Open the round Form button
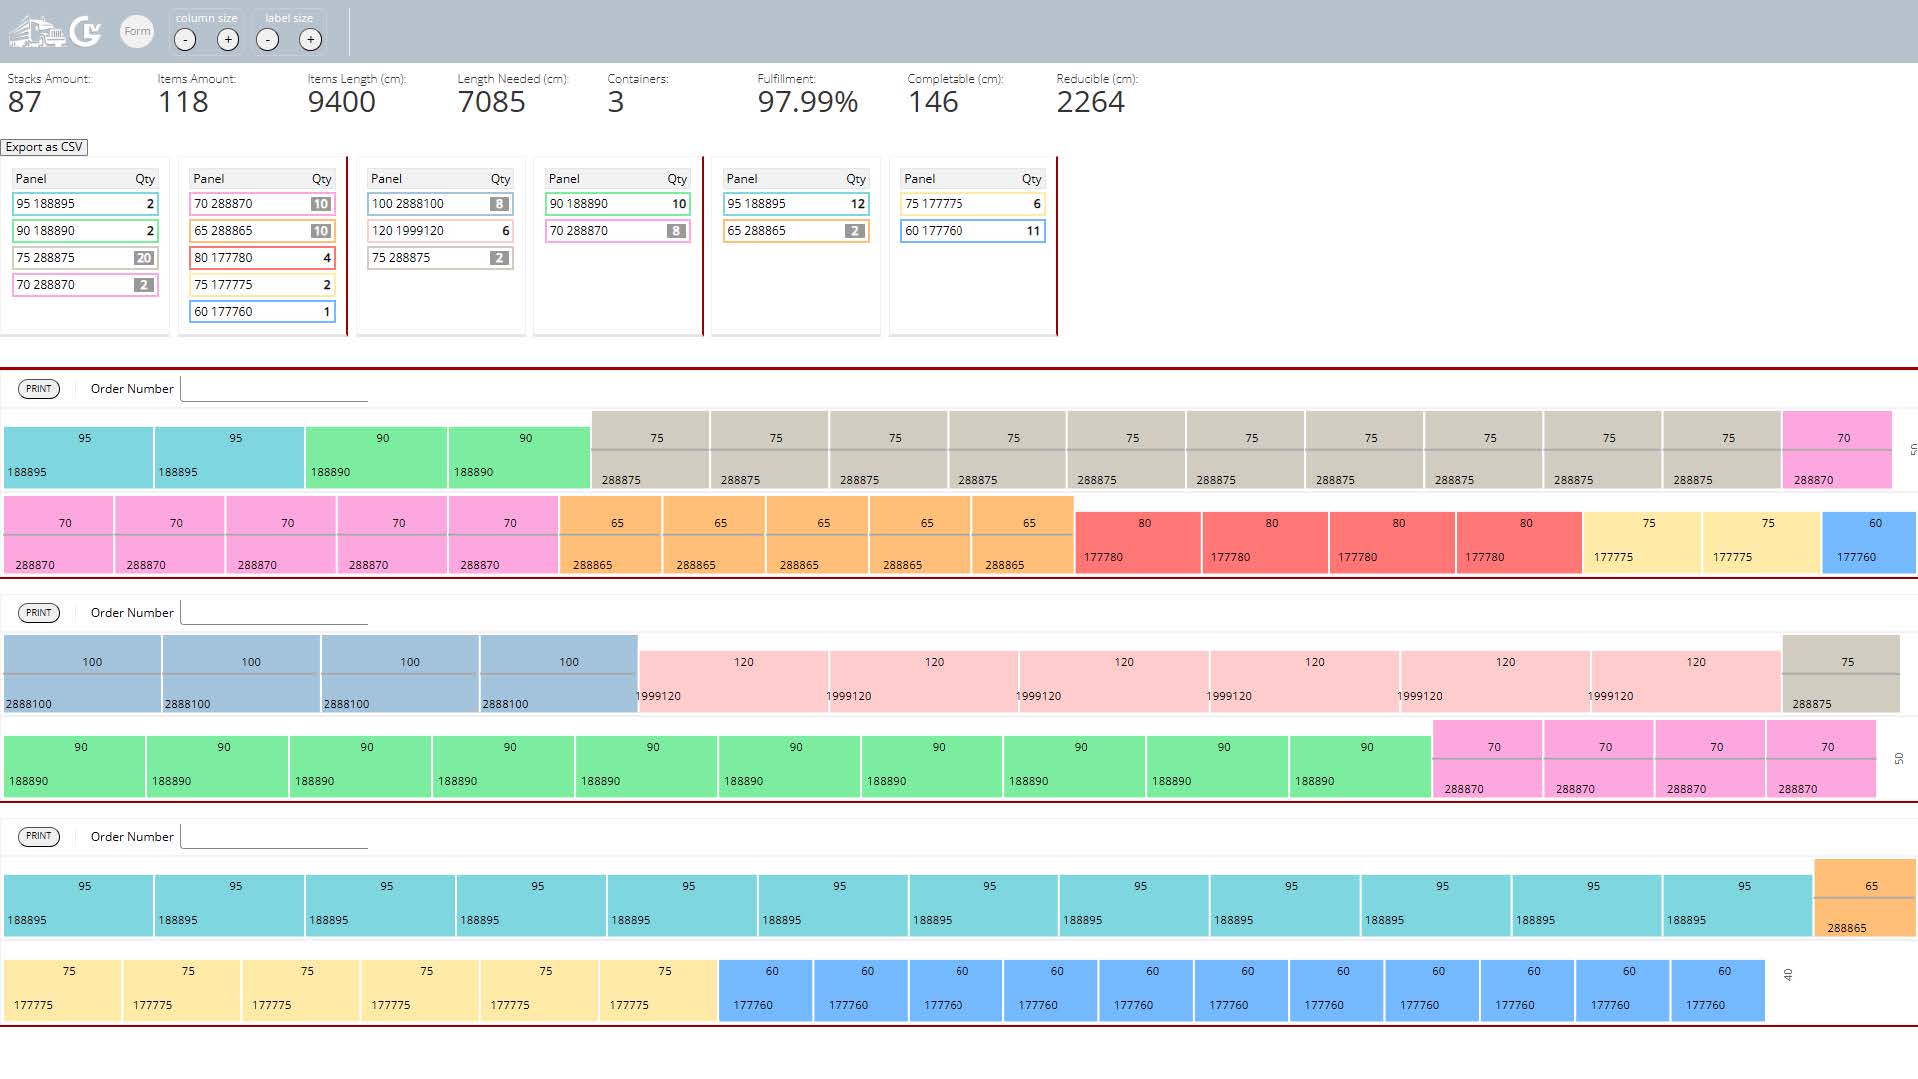 tap(137, 32)
